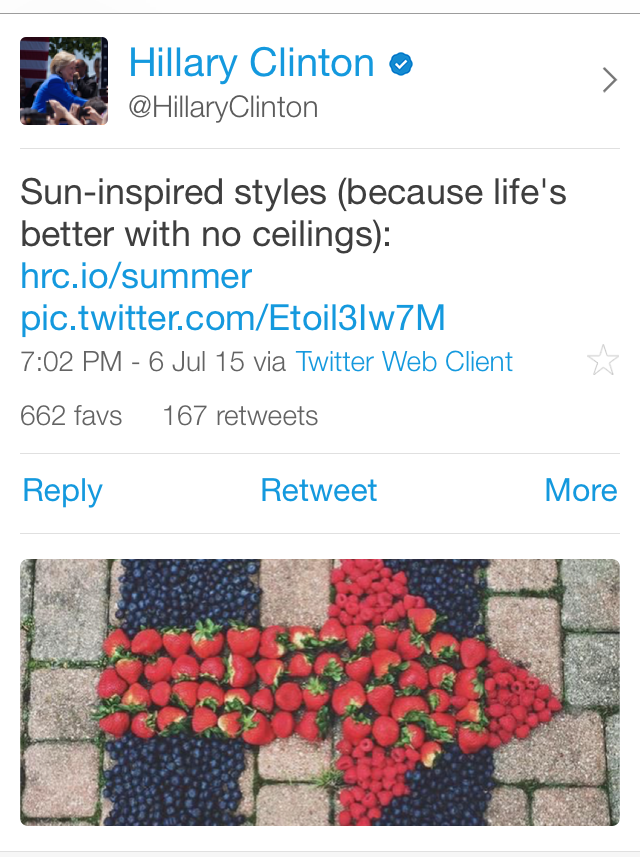Retweet this tweet
The width and height of the screenshot is (640, 857).
[319, 490]
